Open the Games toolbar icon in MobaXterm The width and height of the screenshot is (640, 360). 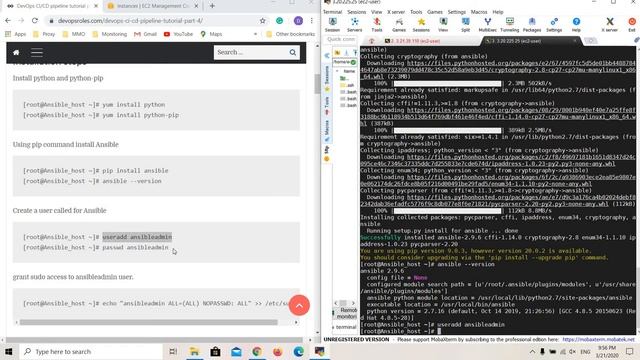click(399, 24)
